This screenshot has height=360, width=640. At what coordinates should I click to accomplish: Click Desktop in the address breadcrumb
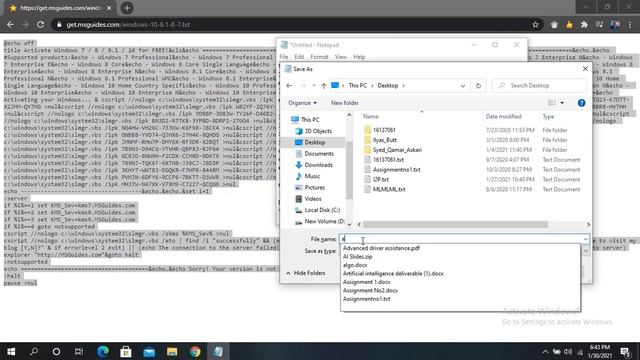click(387, 86)
